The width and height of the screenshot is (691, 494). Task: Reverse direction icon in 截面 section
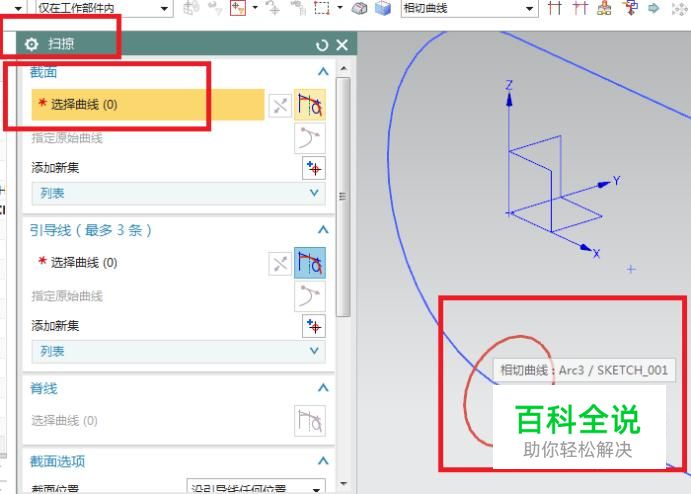coord(280,106)
